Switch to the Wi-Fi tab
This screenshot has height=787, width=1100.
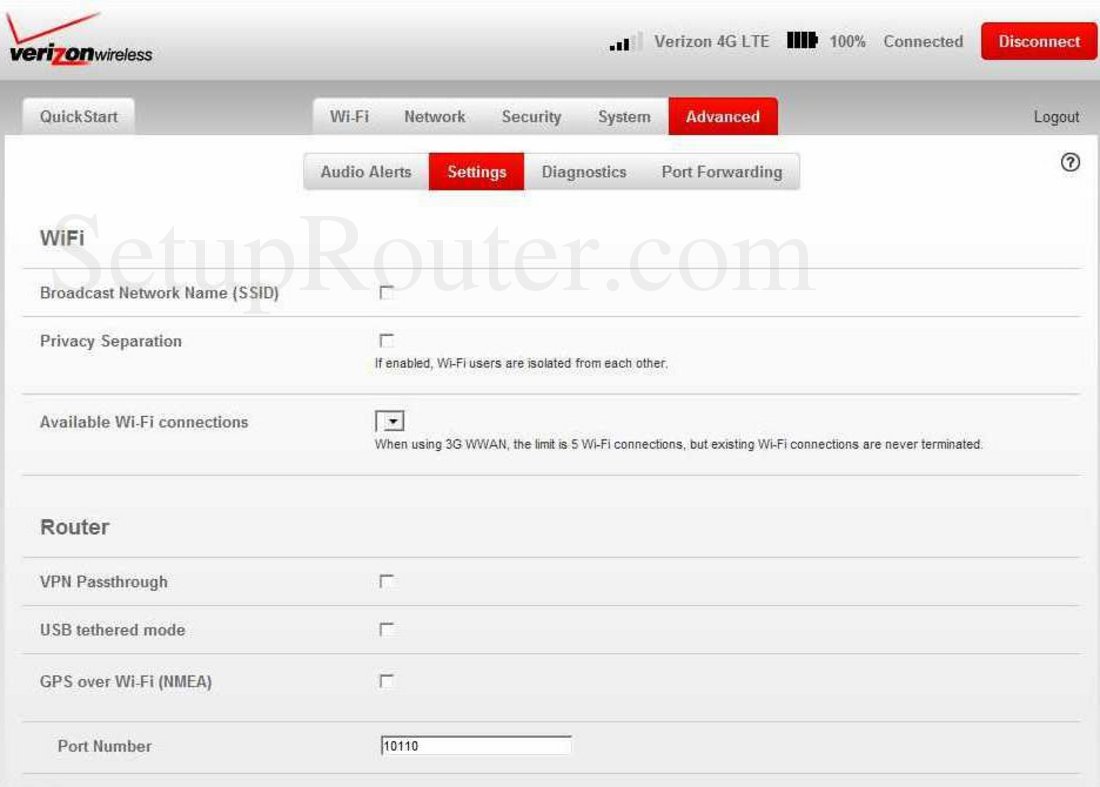pyautogui.click(x=349, y=116)
